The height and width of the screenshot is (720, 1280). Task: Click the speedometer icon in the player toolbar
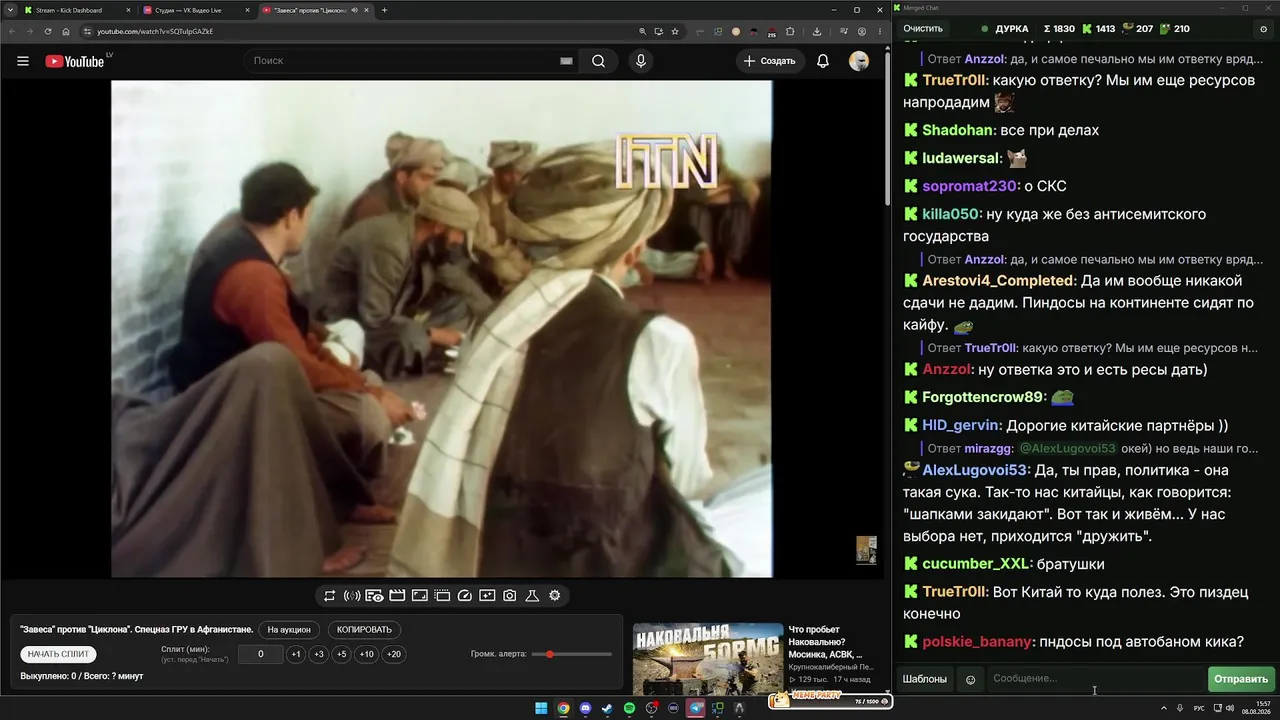click(464, 596)
